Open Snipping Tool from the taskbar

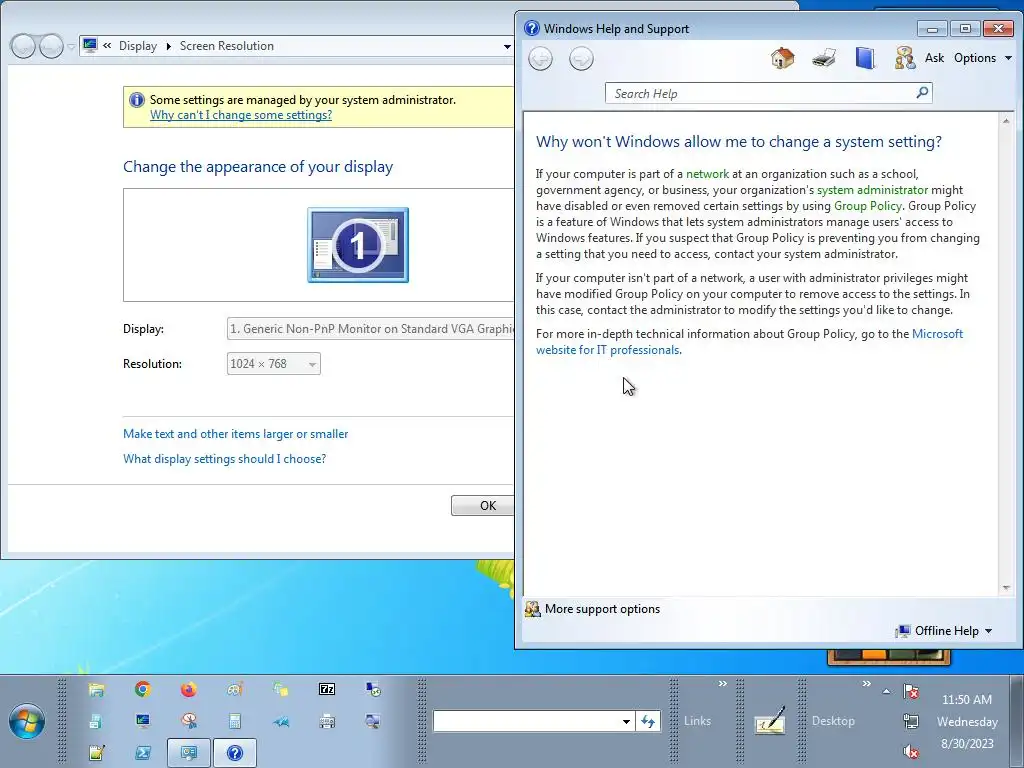(189, 721)
